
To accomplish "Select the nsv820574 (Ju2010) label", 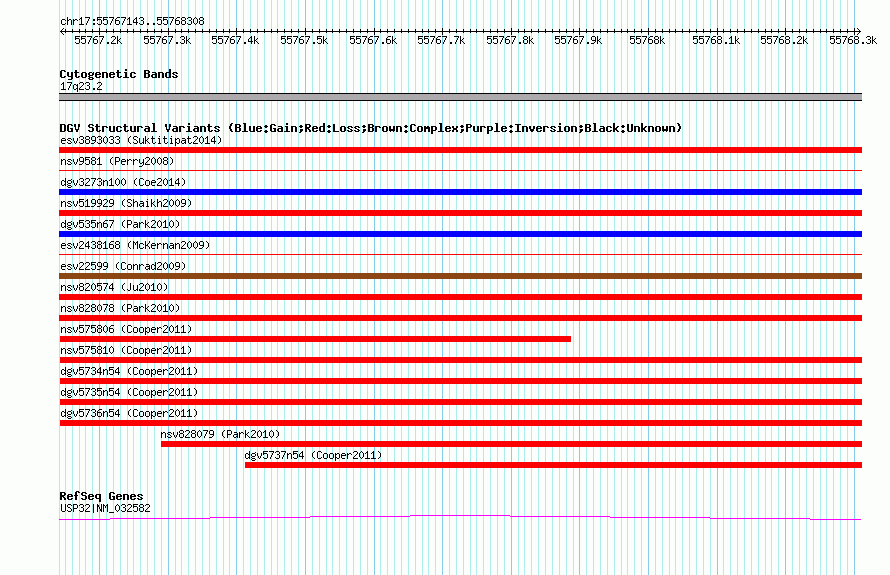I will click(x=114, y=287).
